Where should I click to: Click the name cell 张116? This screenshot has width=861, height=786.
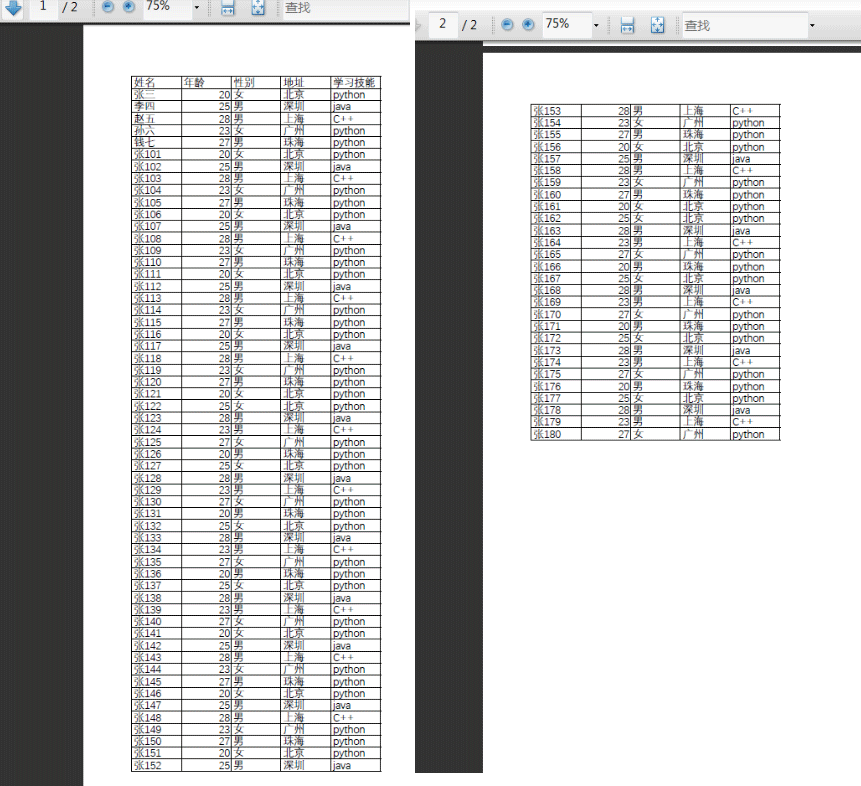pos(156,334)
